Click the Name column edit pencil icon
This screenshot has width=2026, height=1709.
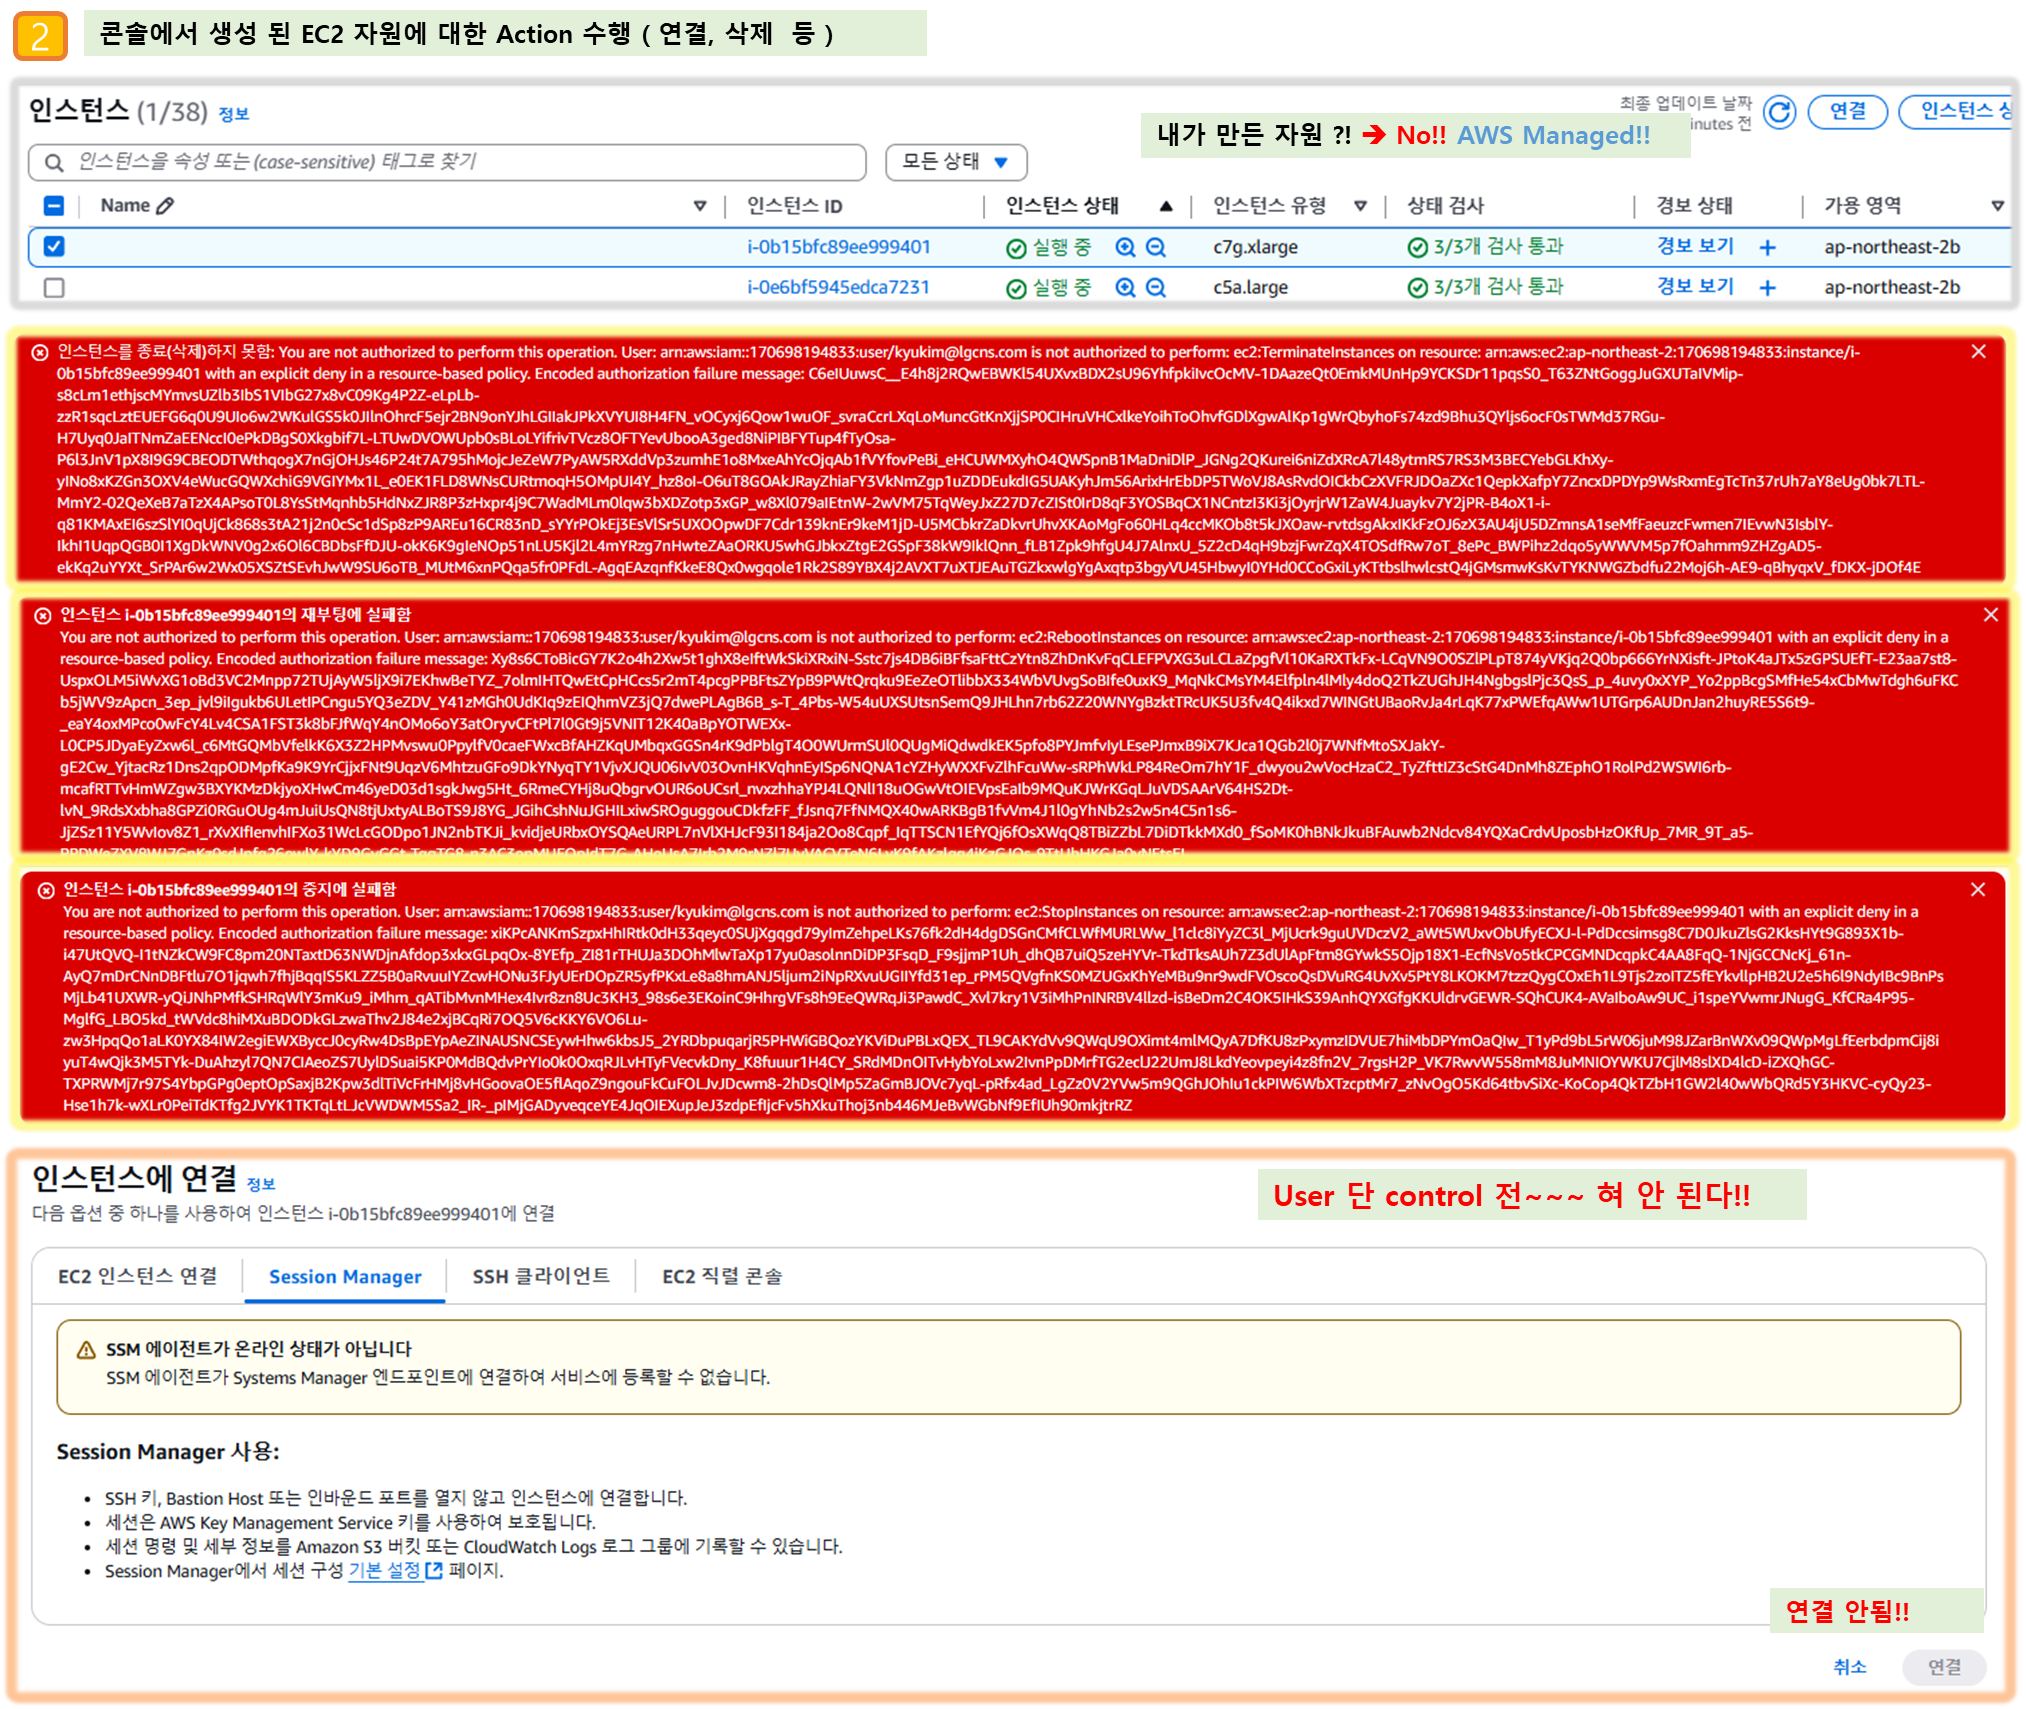[166, 206]
